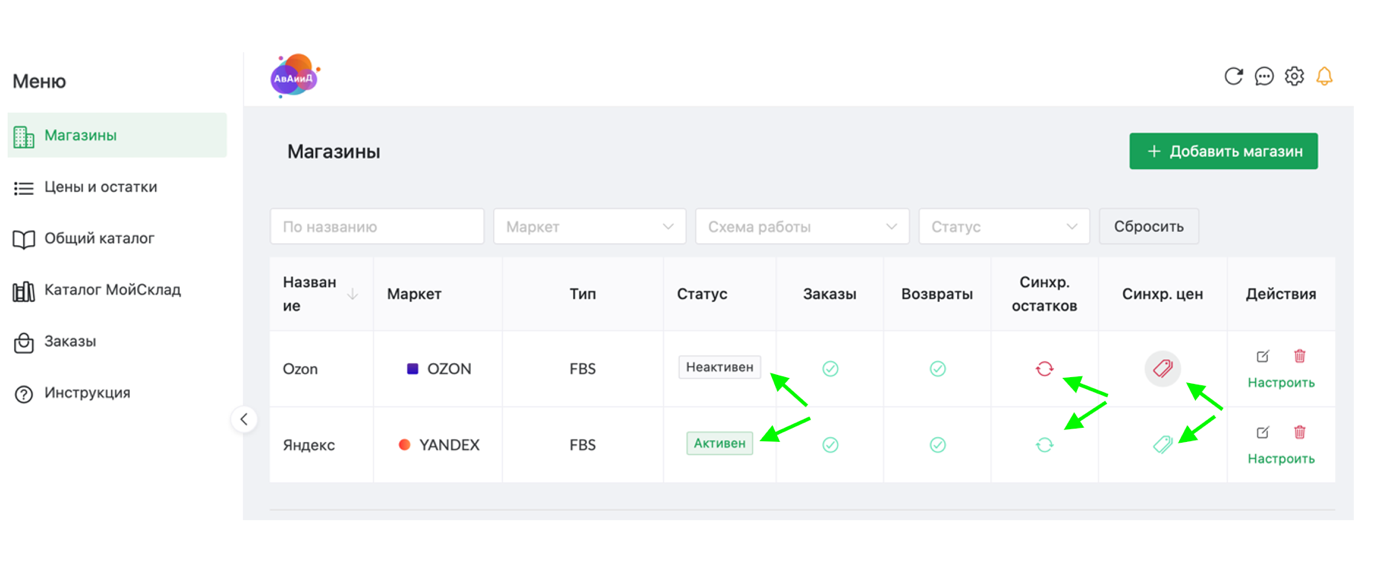This screenshot has height=568, width=1380.
Task: Click edit icon for Яндекс store
Action: (x=1263, y=432)
